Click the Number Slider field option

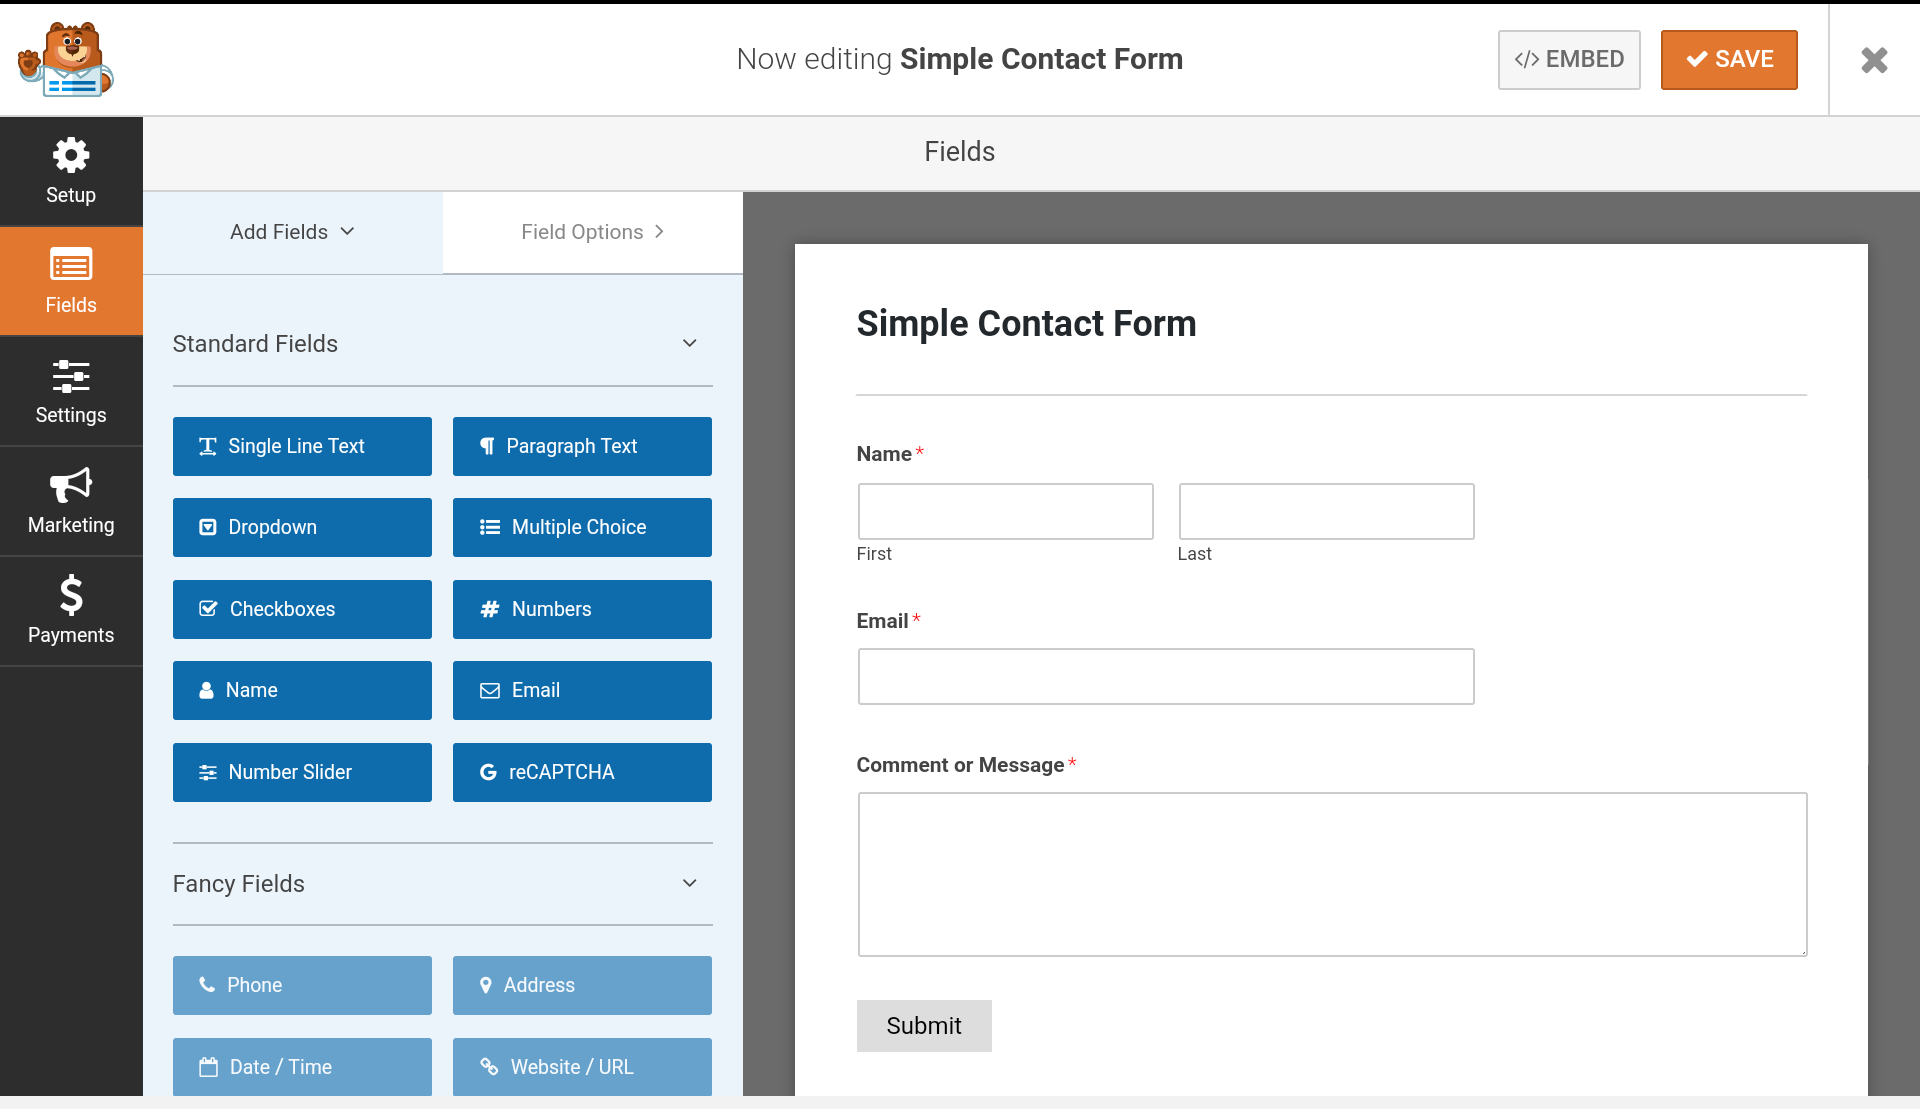[x=302, y=772]
